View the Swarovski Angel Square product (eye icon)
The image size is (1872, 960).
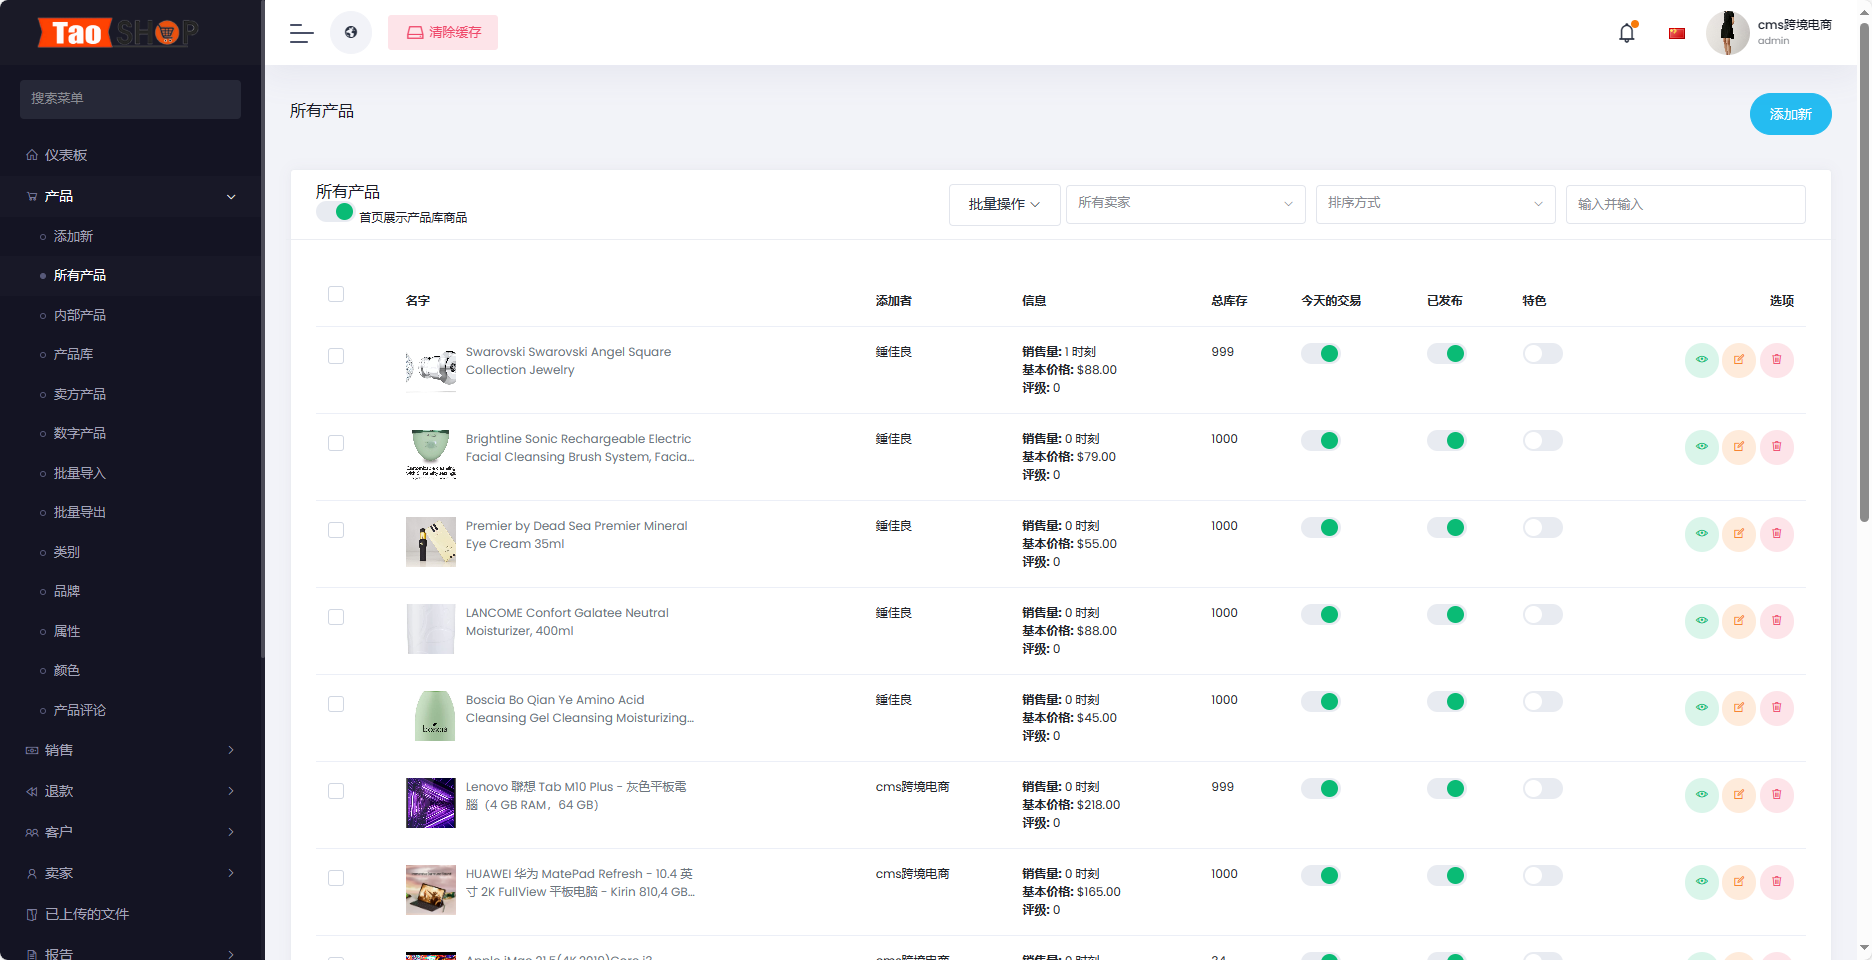(1702, 360)
